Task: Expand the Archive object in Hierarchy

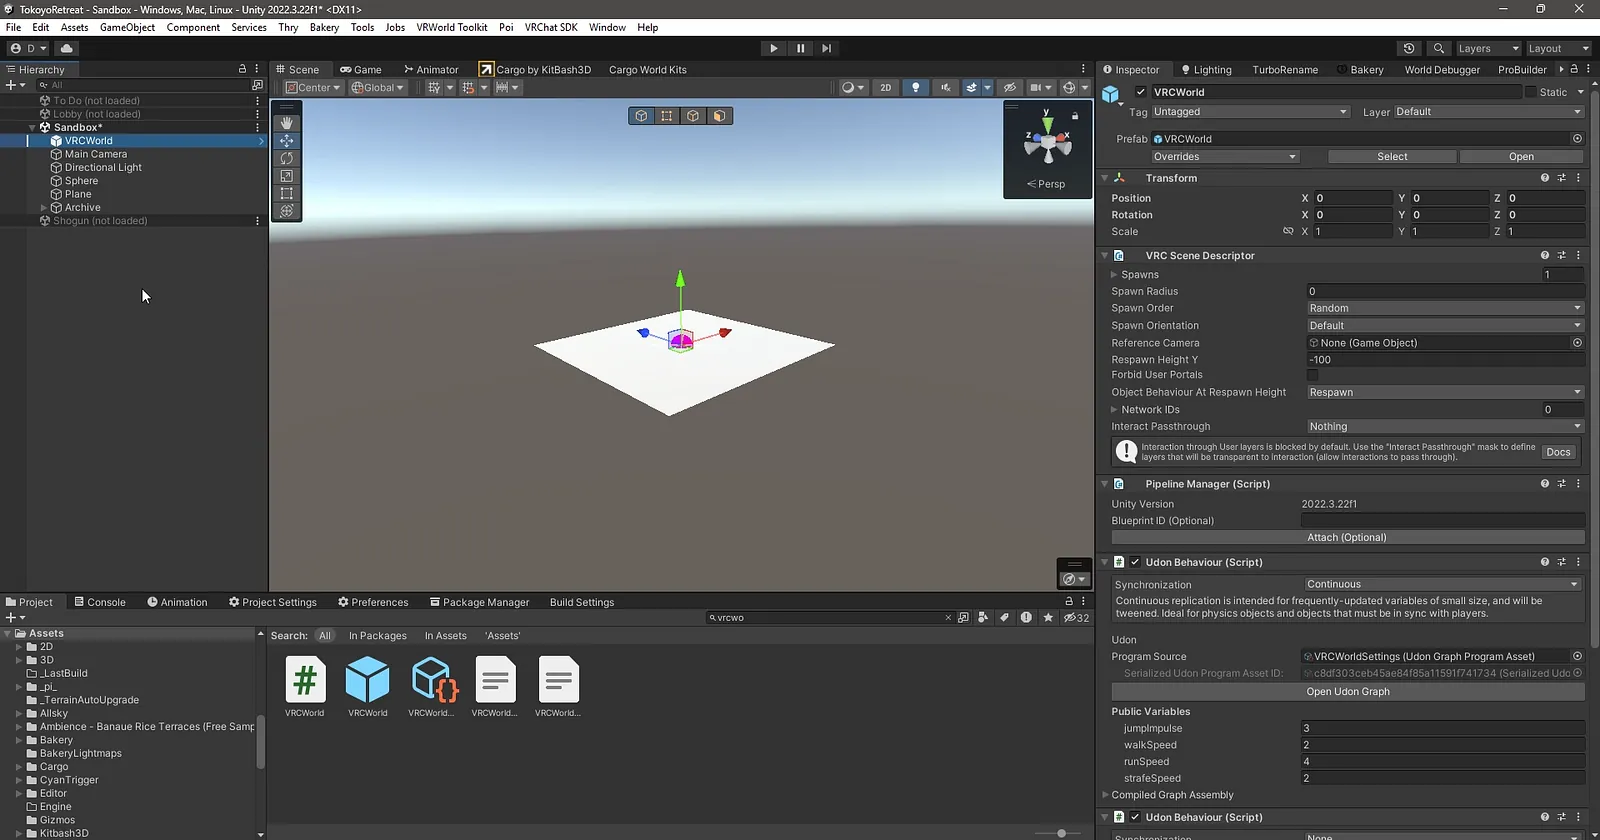Action: [44, 208]
